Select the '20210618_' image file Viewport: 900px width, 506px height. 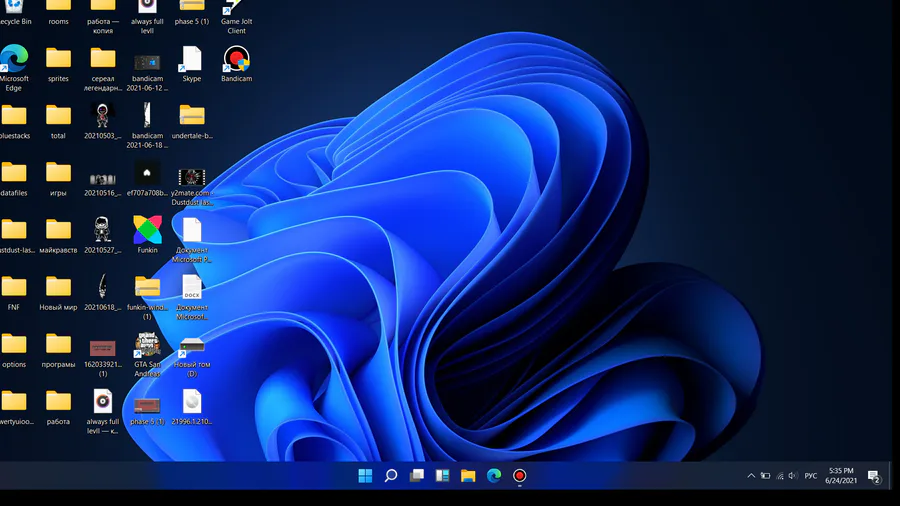click(x=103, y=294)
